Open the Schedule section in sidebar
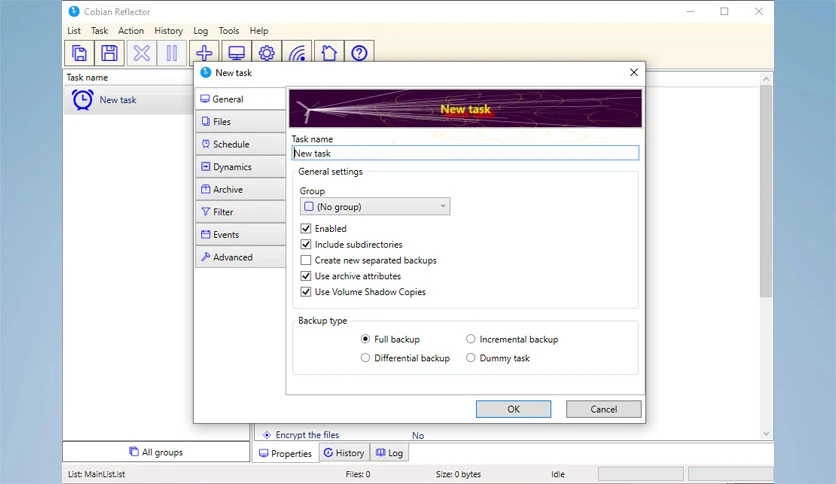This screenshot has width=836, height=484. (x=241, y=144)
